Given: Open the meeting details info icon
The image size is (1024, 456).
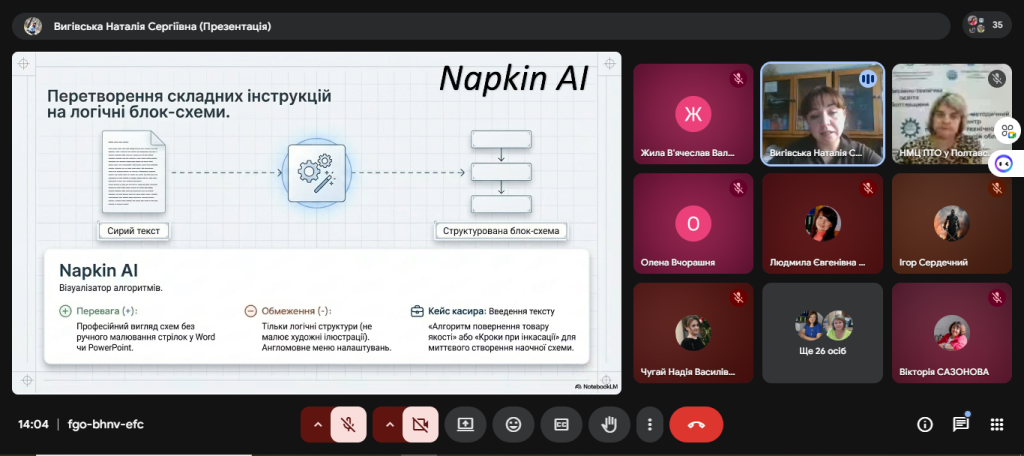Looking at the screenshot, I should coord(925,424).
